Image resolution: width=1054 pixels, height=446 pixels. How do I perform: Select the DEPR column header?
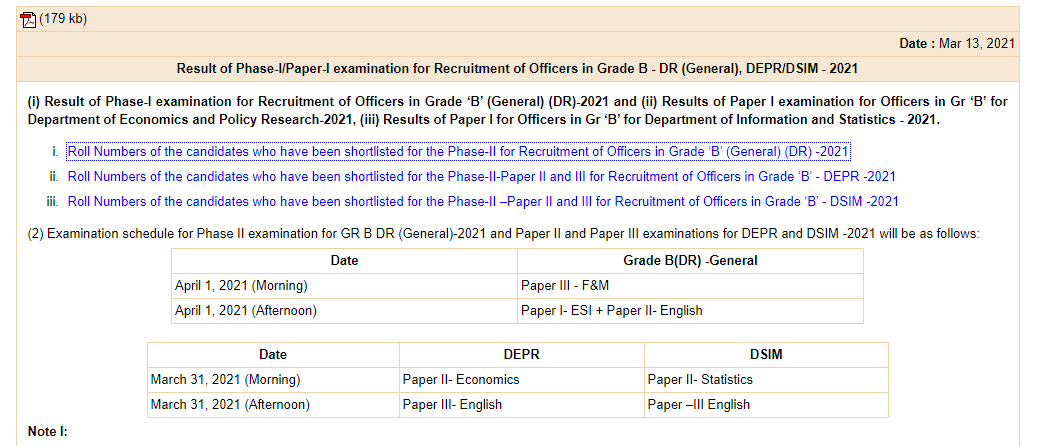click(521, 355)
